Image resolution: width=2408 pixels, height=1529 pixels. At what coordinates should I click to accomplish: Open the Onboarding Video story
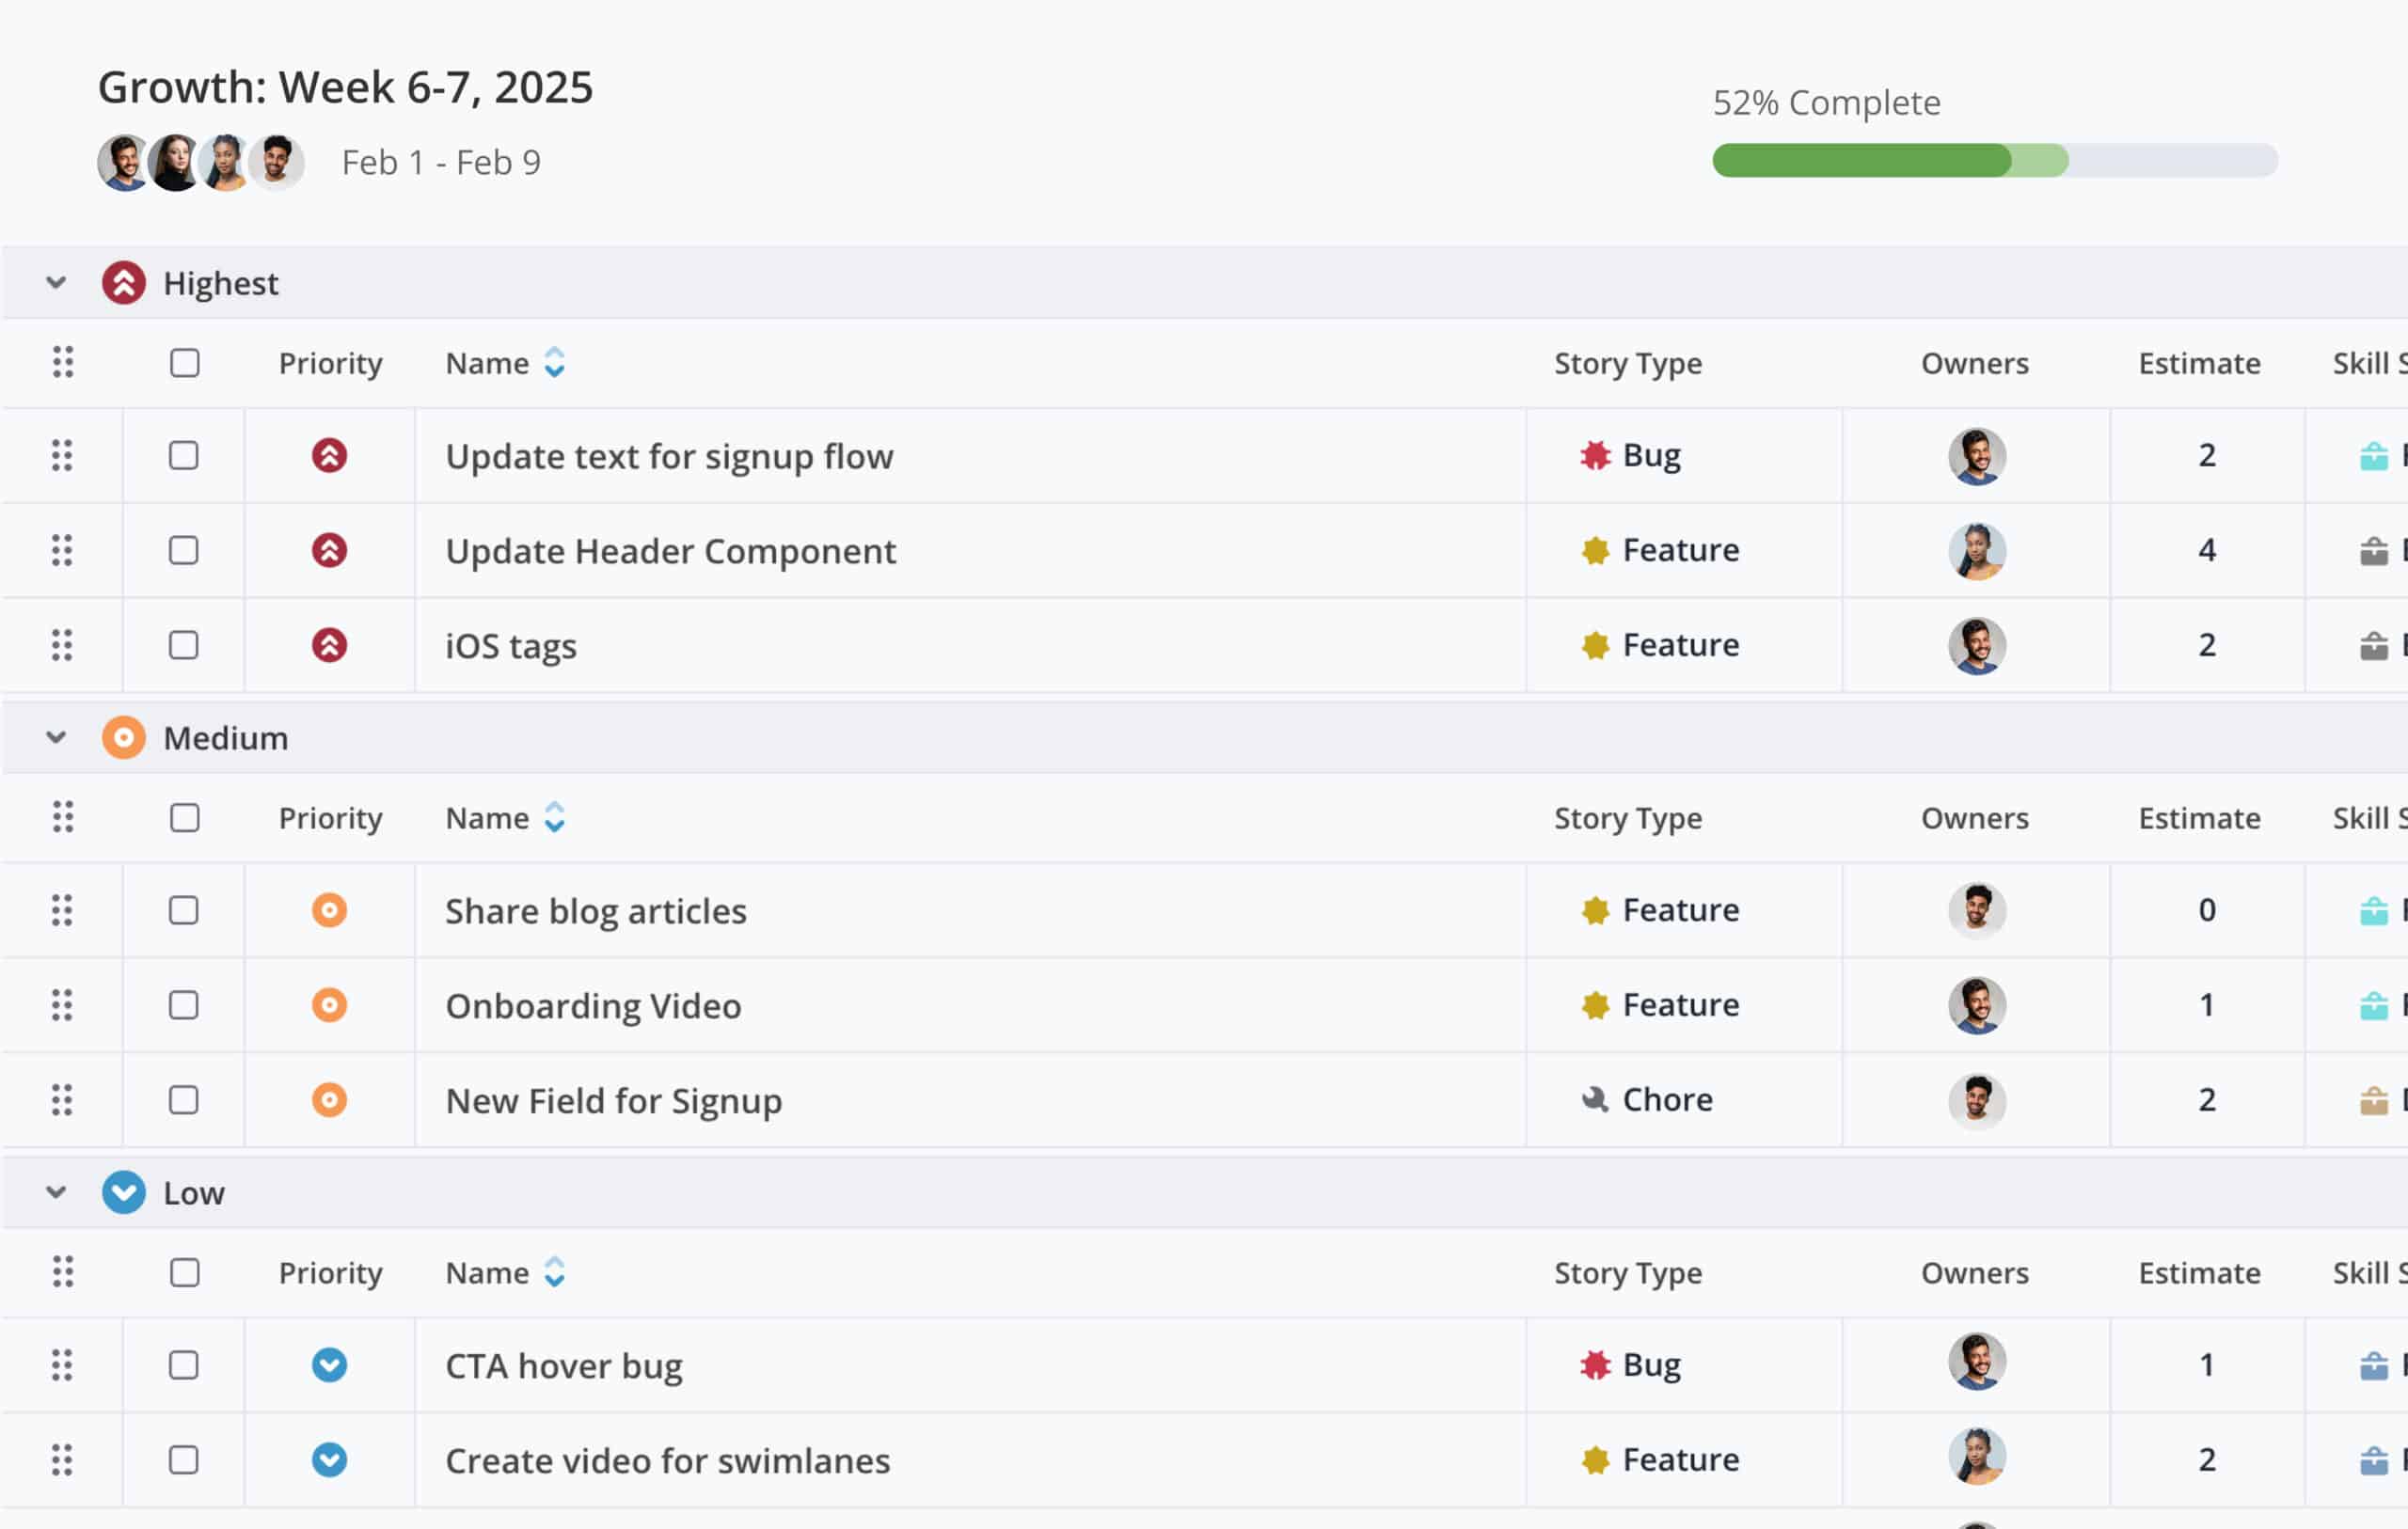pyautogui.click(x=593, y=1005)
